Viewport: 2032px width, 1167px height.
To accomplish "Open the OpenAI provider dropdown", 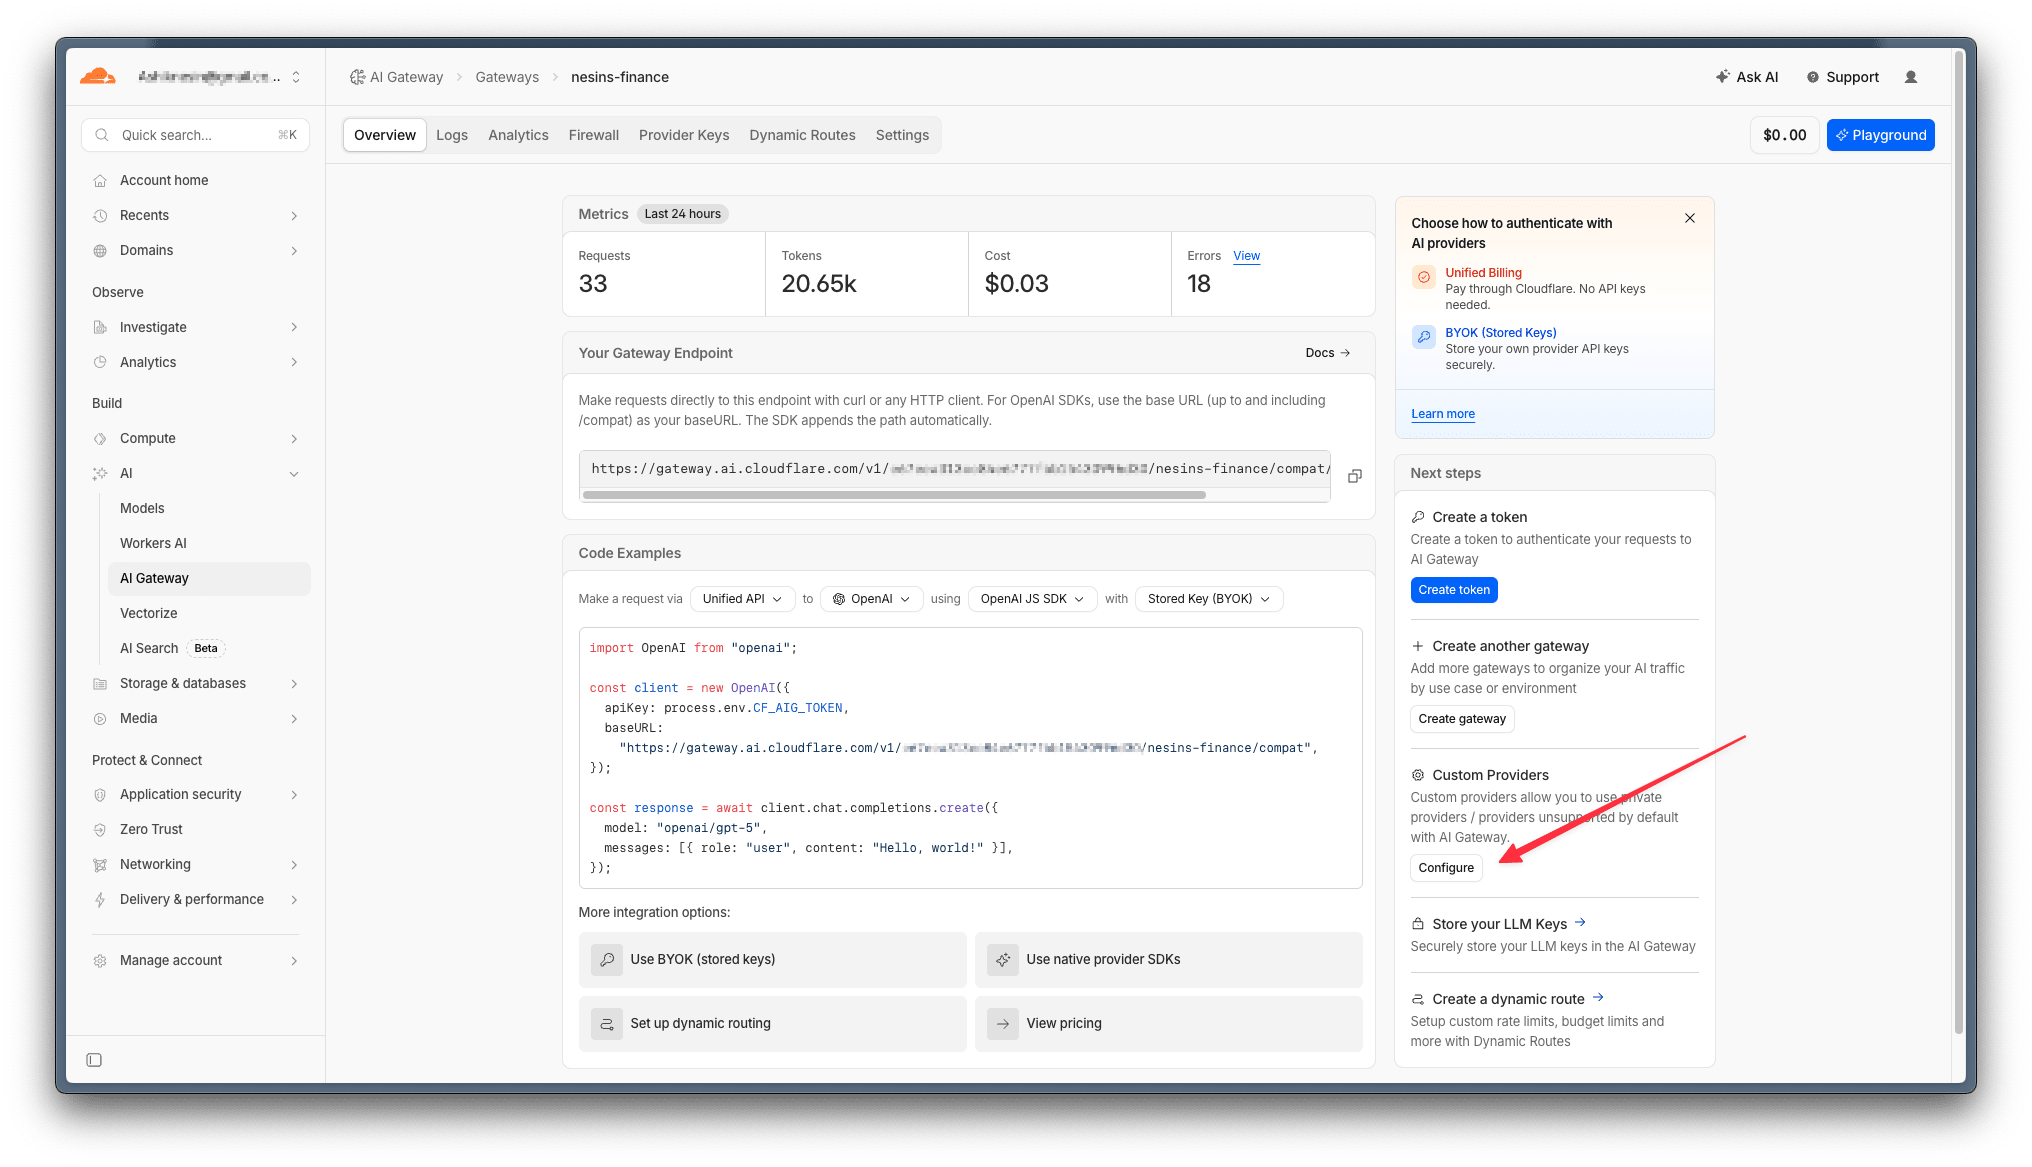I will pos(871,599).
